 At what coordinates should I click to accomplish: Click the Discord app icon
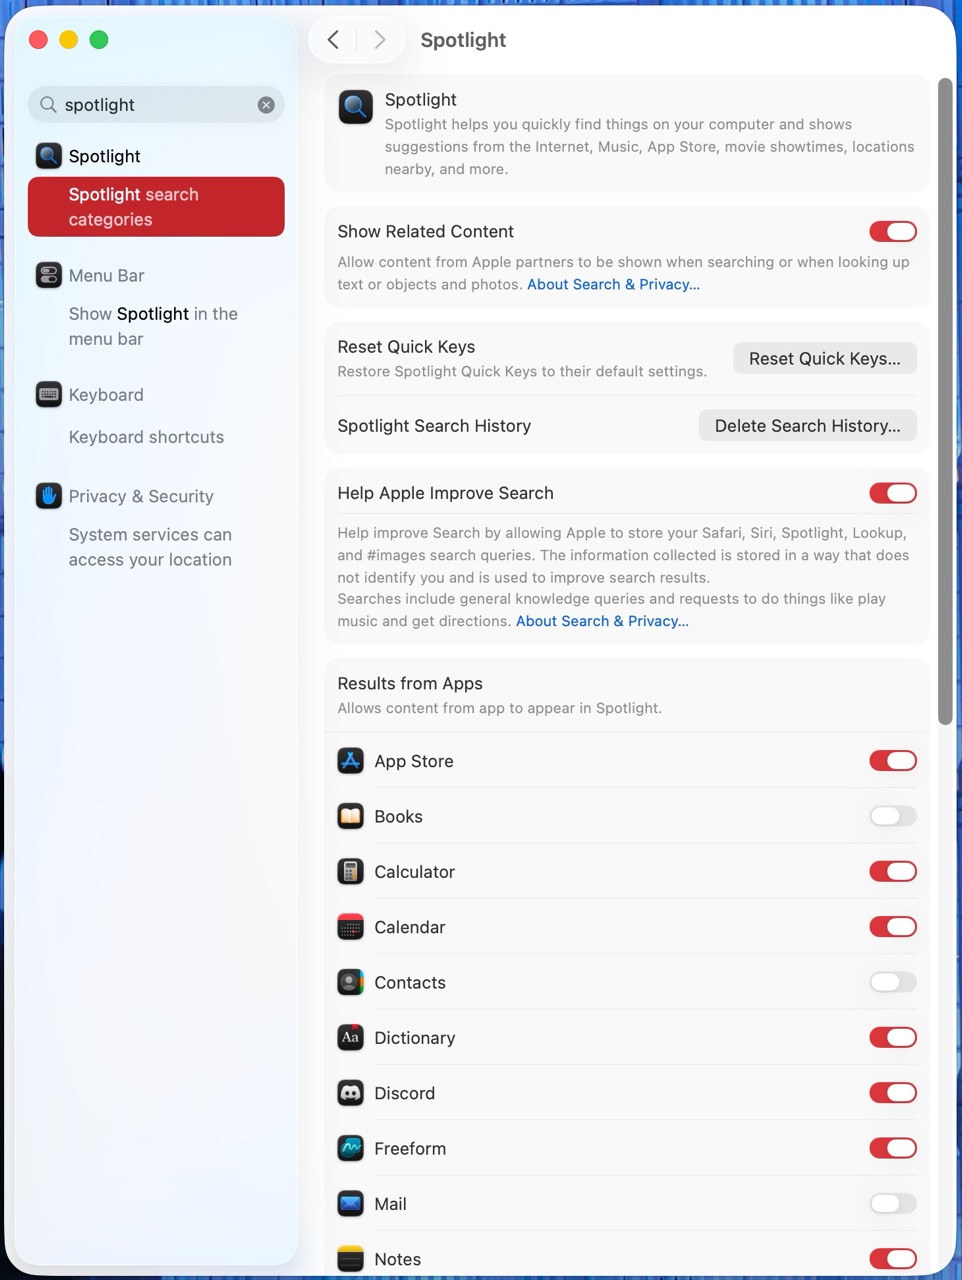(350, 1093)
